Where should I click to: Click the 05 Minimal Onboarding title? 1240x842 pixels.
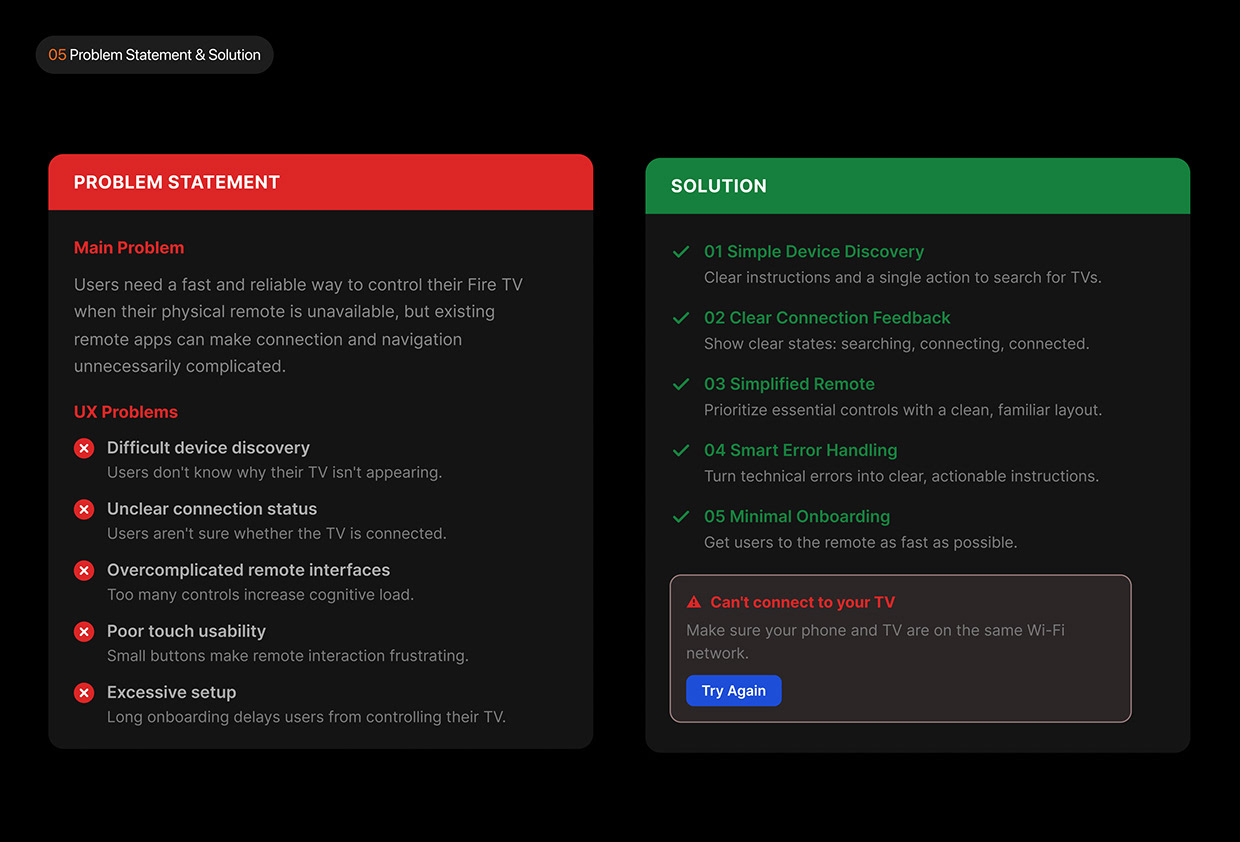tap(797, 516)
